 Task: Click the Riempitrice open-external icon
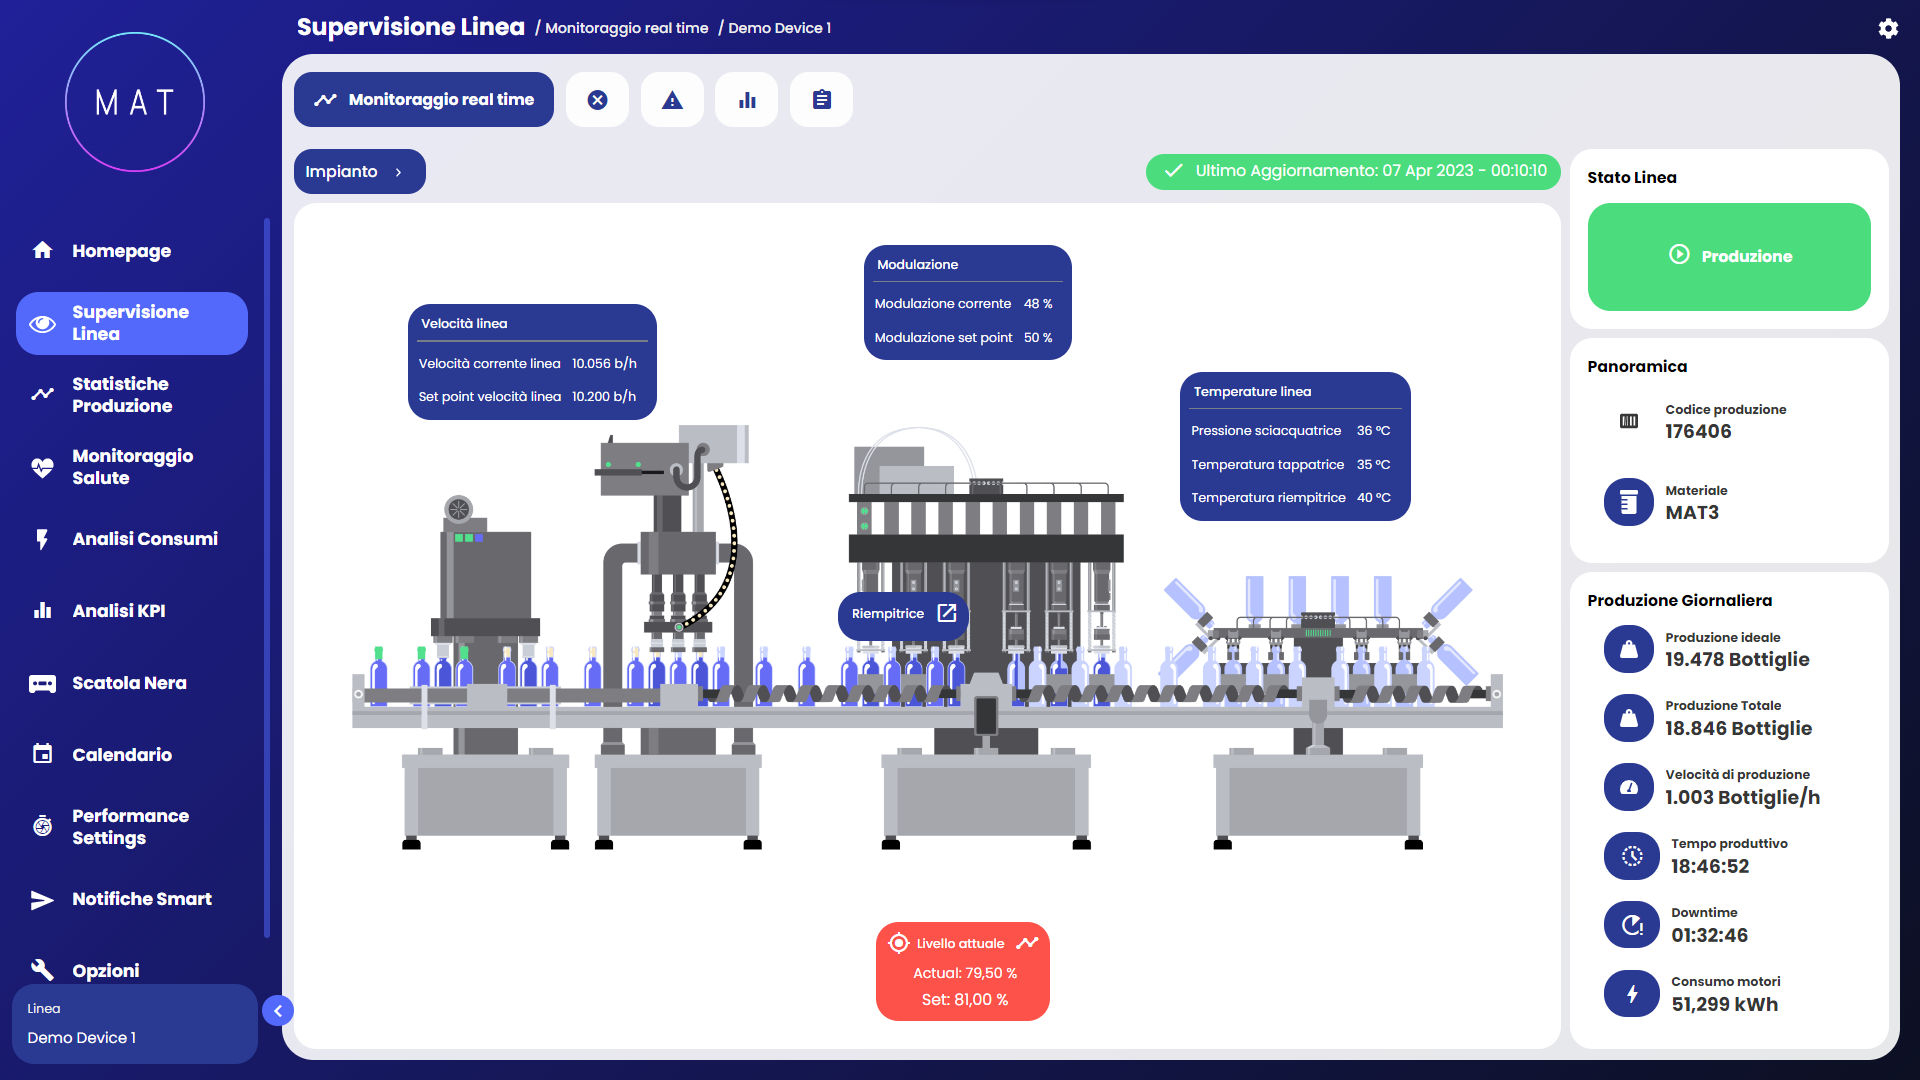tap(947, 613)
